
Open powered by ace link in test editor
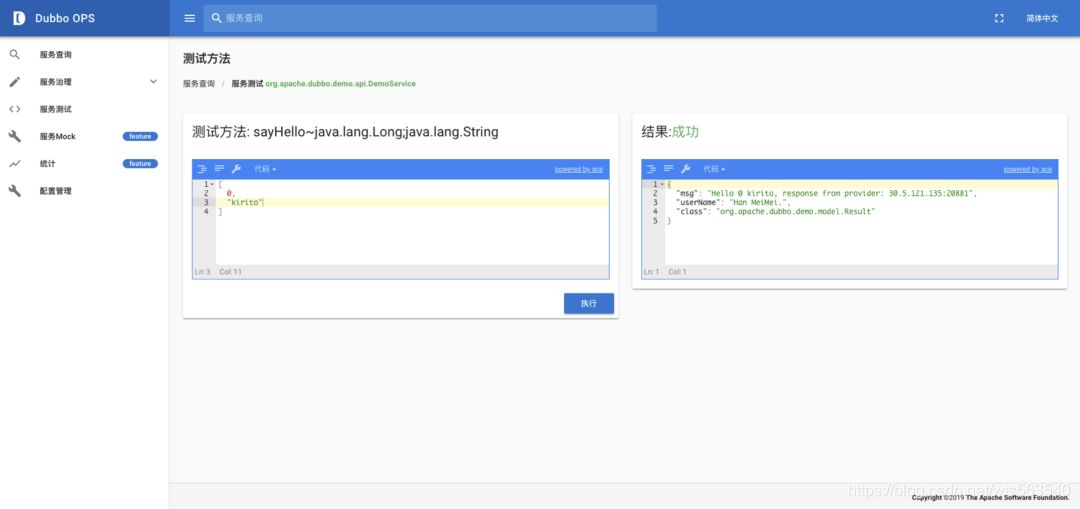(579, 169)
